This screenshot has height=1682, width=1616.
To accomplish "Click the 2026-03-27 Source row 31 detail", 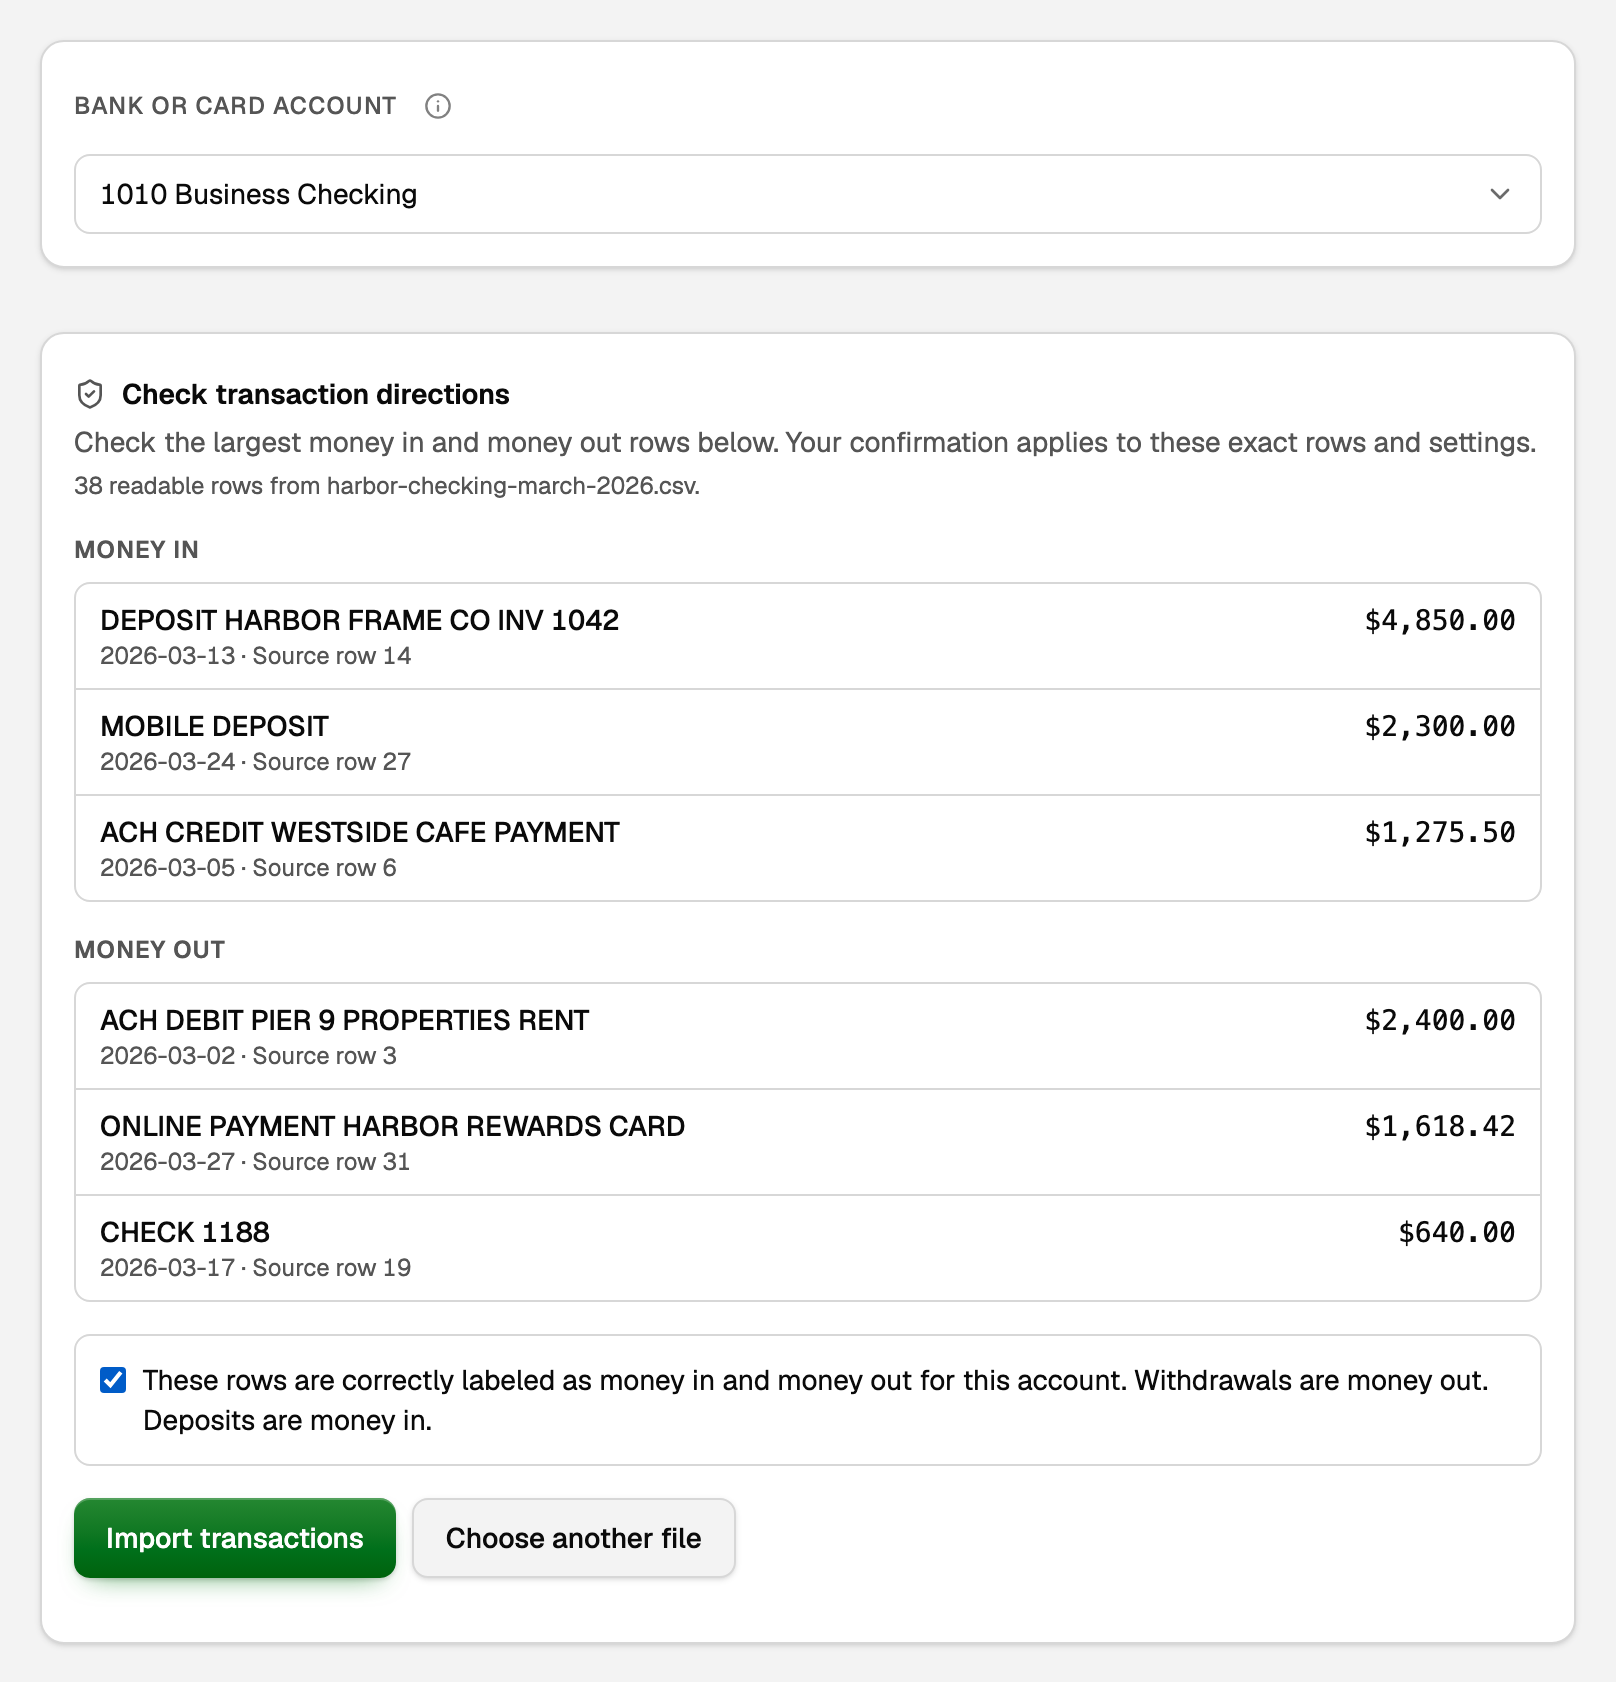I will point(256,1162).
